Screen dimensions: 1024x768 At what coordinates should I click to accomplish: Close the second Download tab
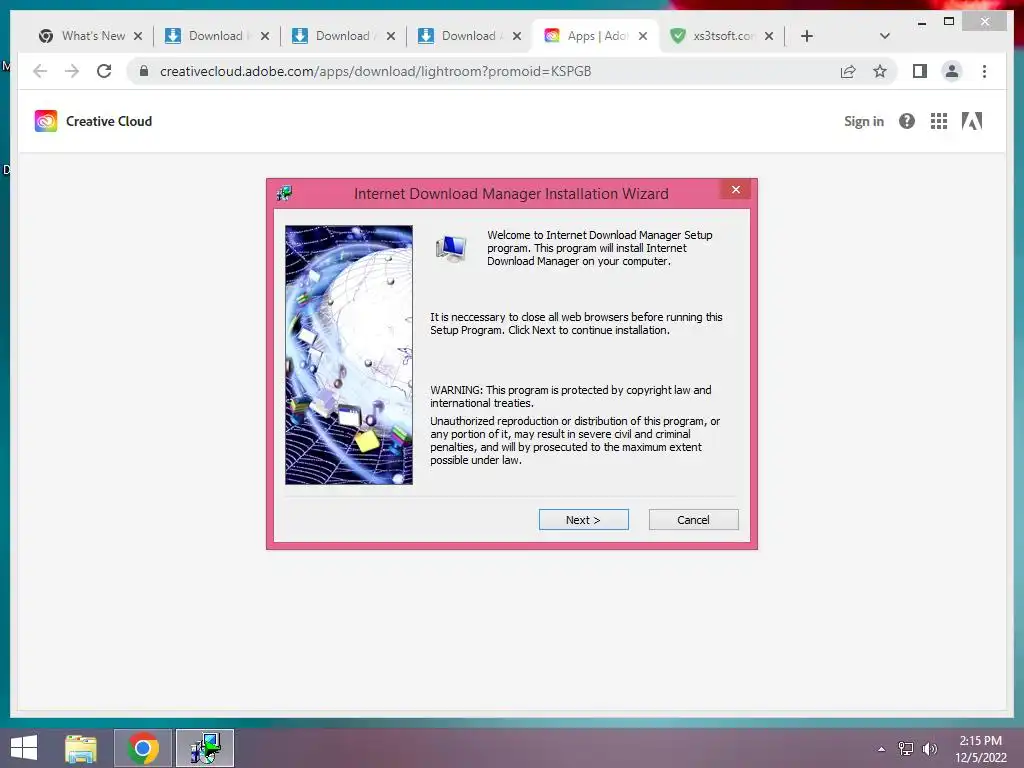coord(391,36)
